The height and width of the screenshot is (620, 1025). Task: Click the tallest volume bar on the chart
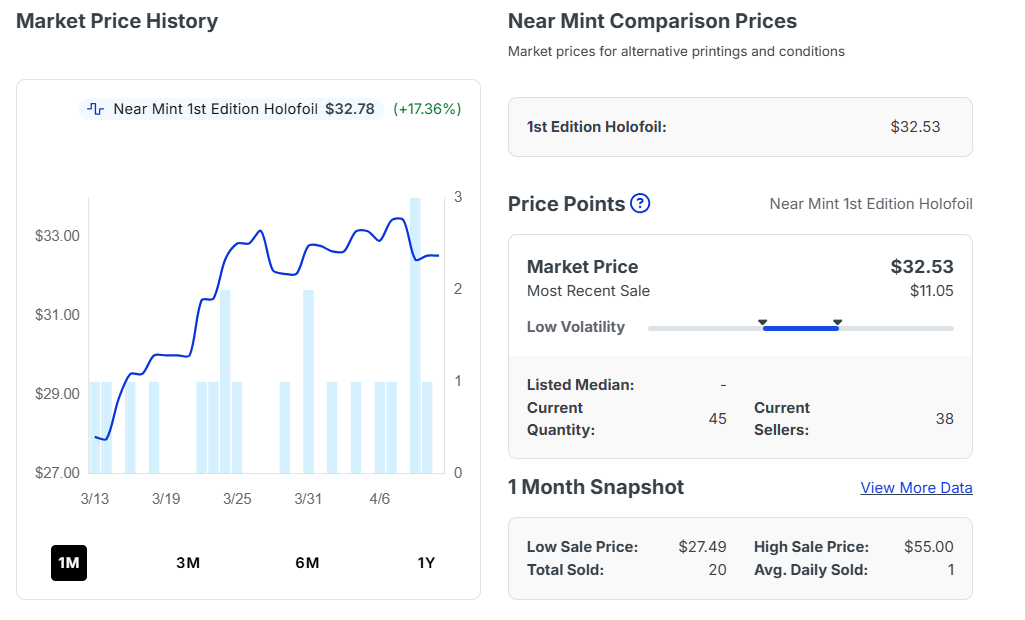tap(415, 335)
